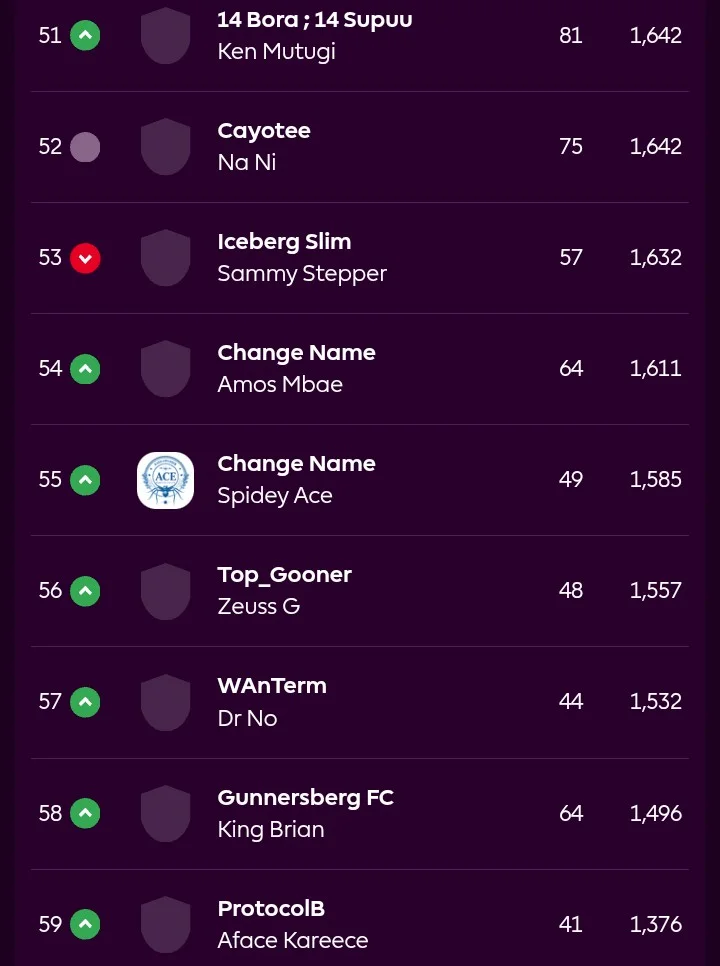Click the 1,642 total for Ken Mutugi

pos(655,36)
